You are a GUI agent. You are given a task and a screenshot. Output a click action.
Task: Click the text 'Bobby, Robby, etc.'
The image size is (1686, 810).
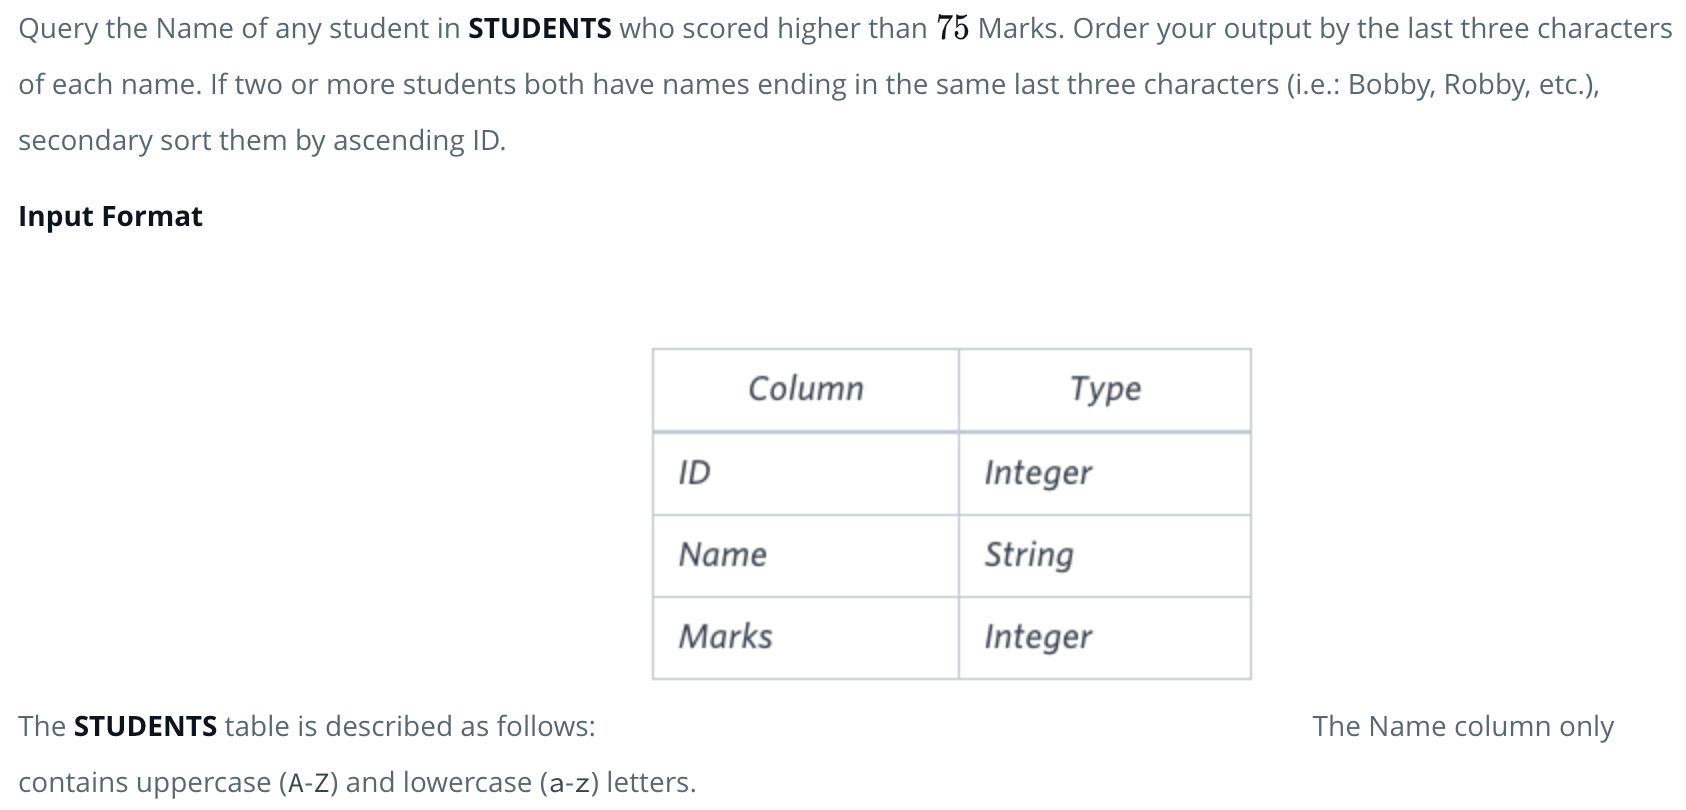(1469, 84)
